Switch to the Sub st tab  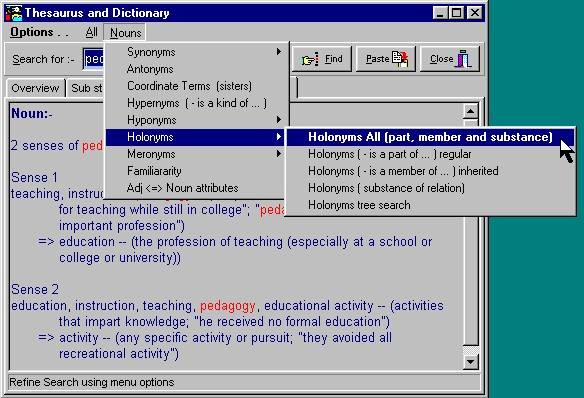point(86,88)
